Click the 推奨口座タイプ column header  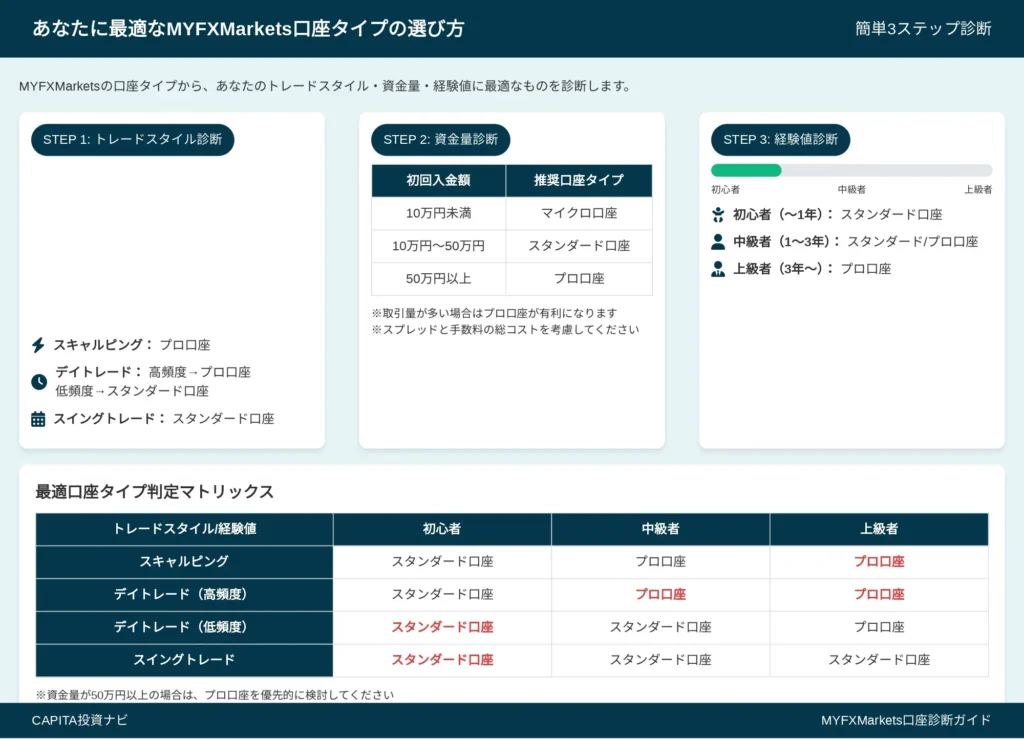[x=579, y=181]
